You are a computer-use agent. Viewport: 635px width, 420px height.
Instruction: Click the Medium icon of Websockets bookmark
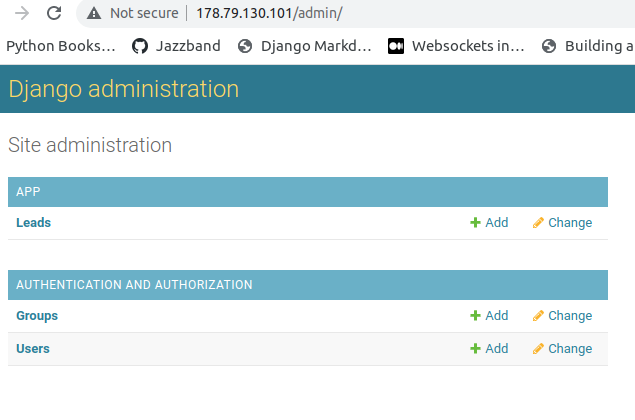pyautogui.click(x=396, y=46)
